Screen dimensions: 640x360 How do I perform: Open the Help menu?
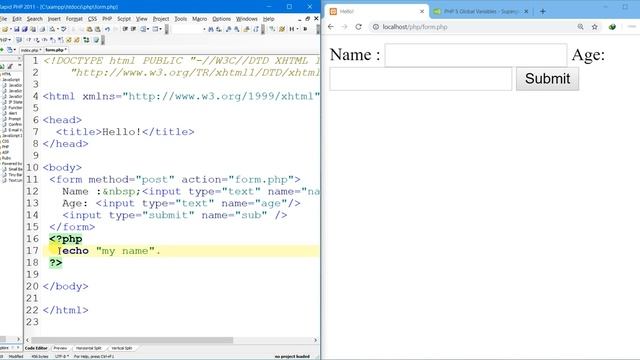click(268, 19)
